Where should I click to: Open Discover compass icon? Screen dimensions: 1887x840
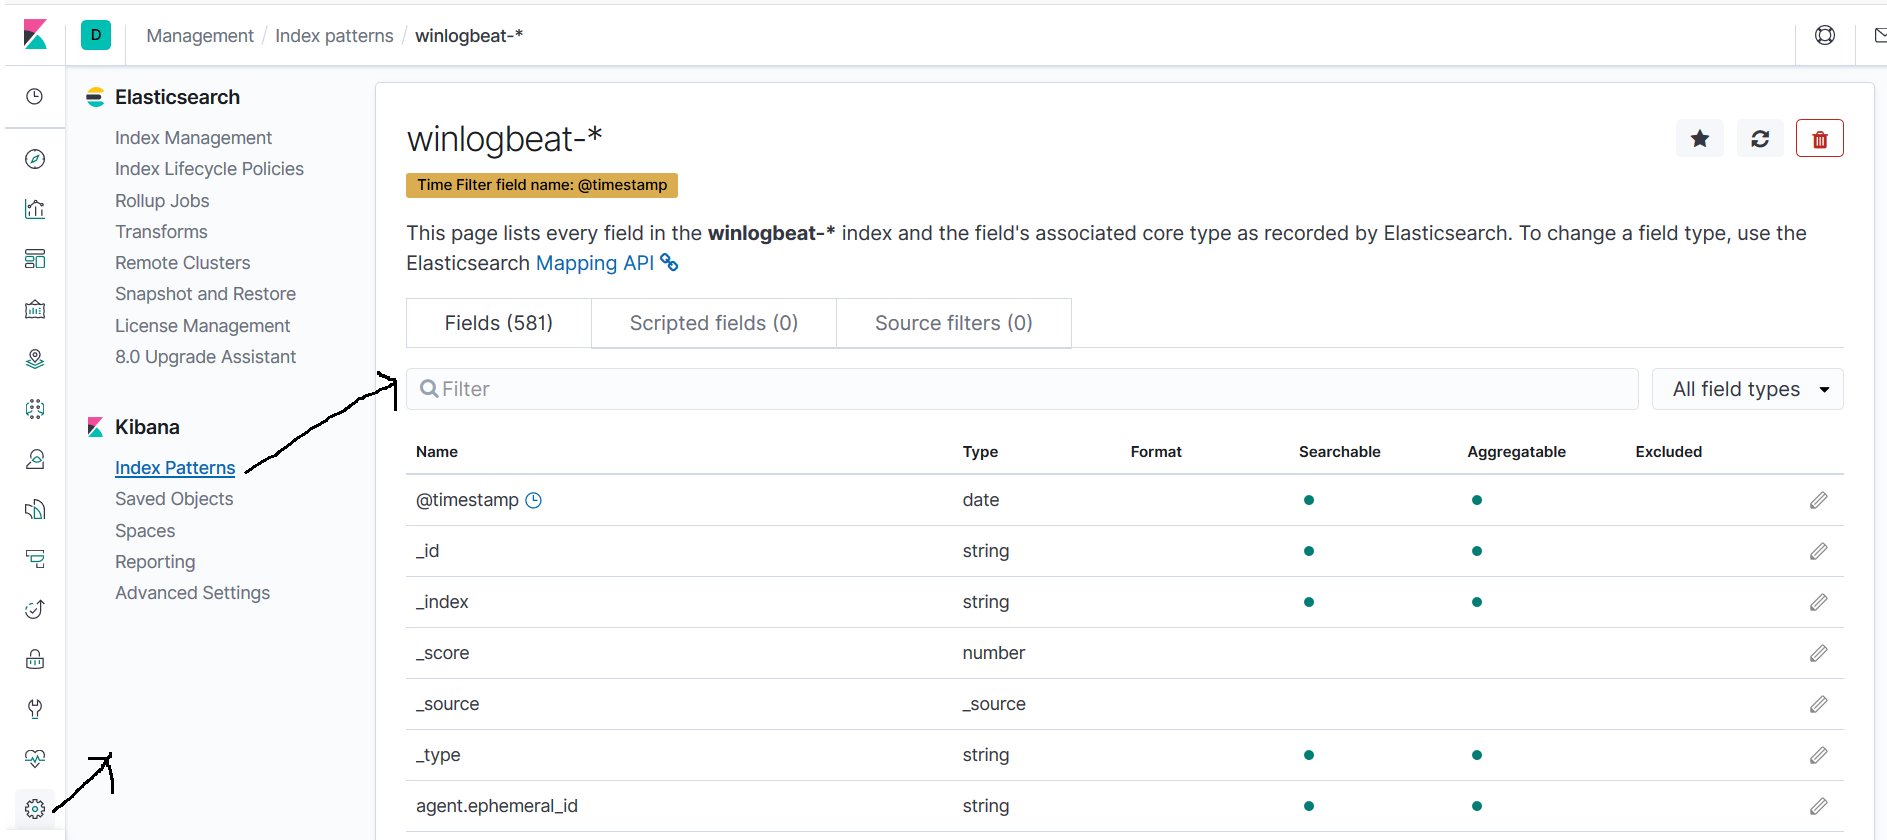tap(35, 159)
